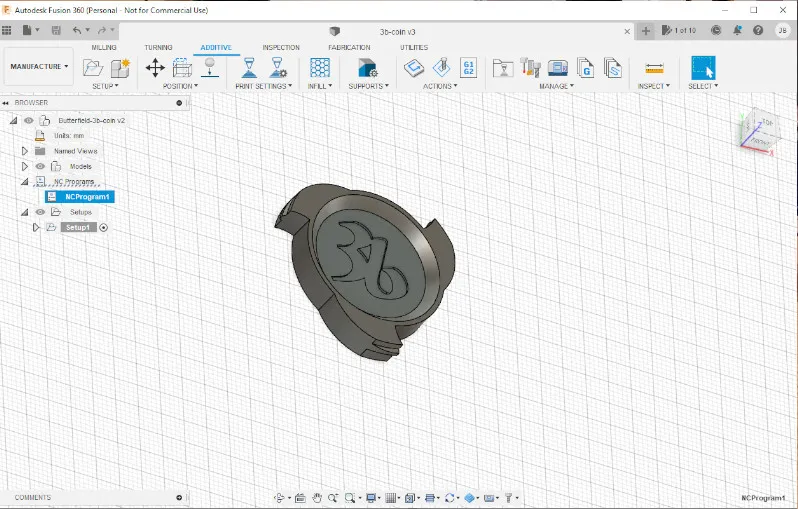
Task: Collapse the browser panel arrows
Action: [x=6, y=103]
